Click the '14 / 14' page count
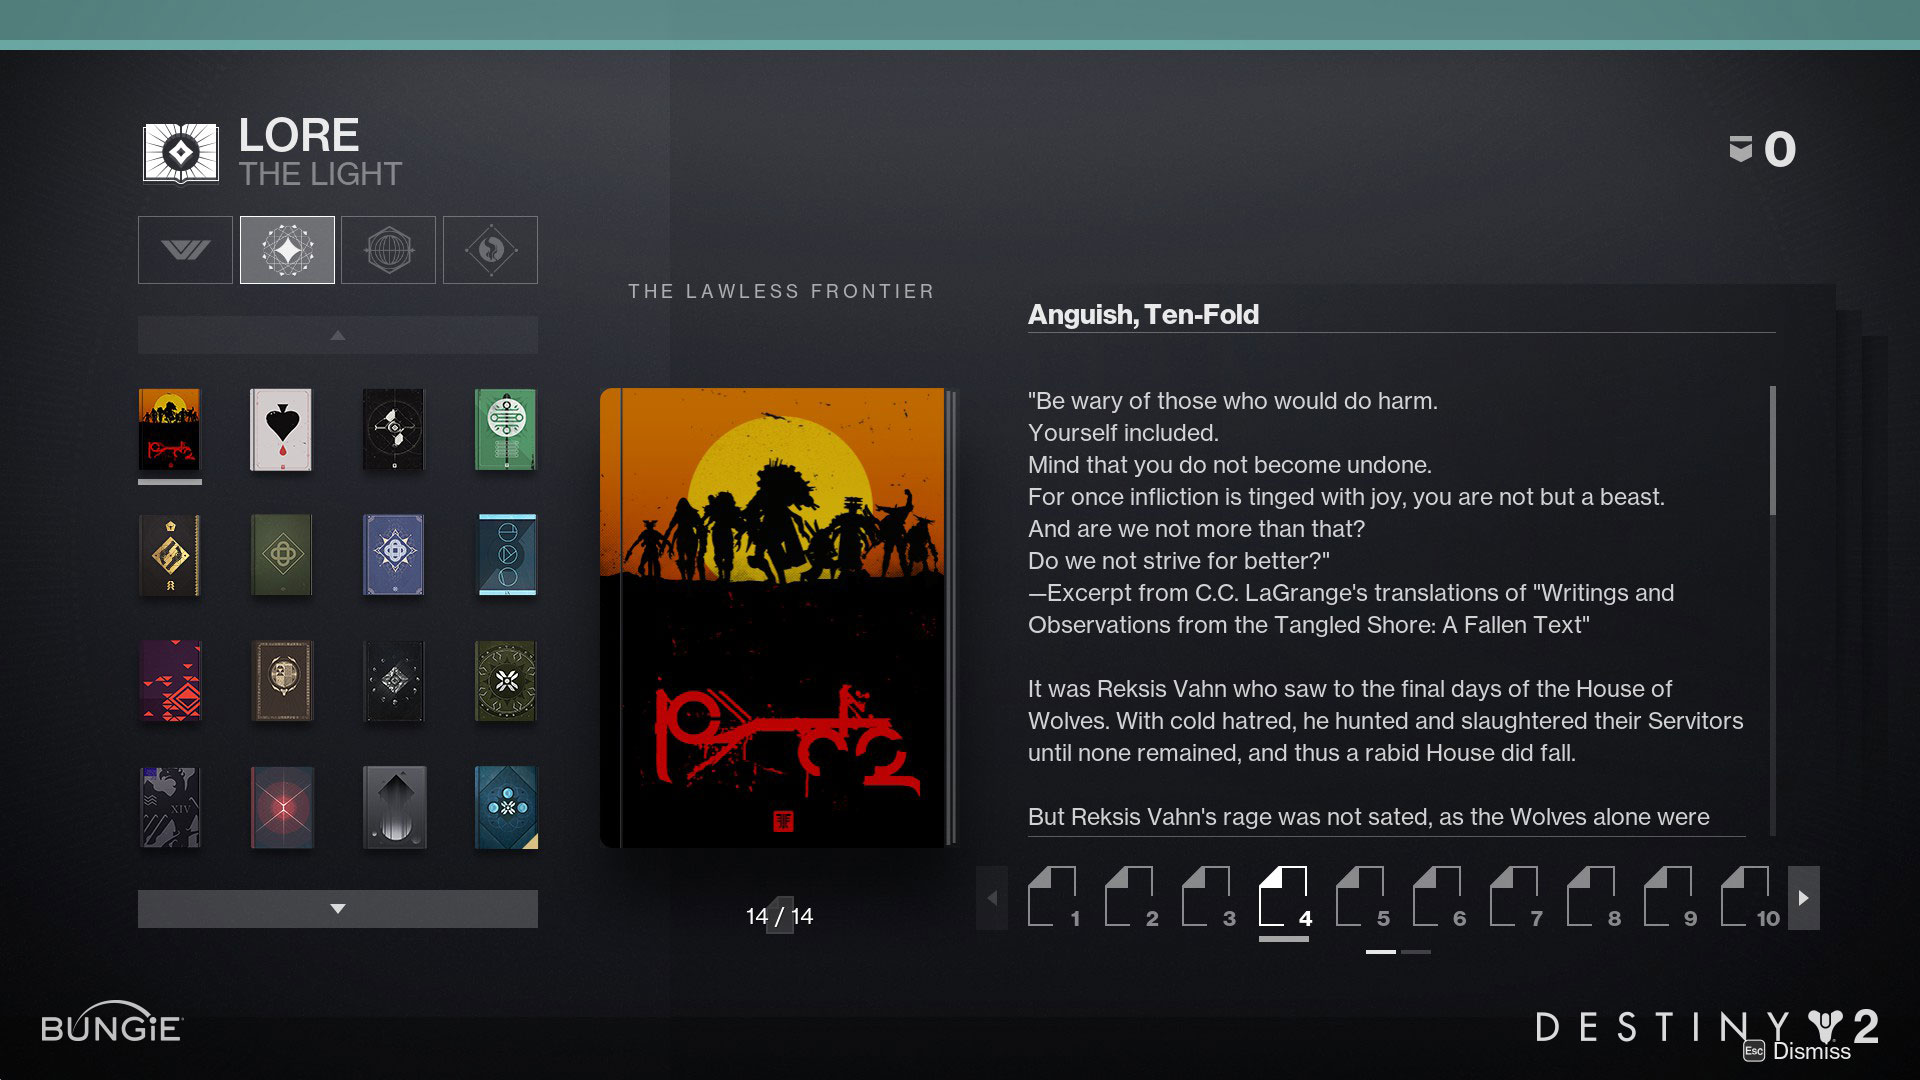 pos(779,916)
